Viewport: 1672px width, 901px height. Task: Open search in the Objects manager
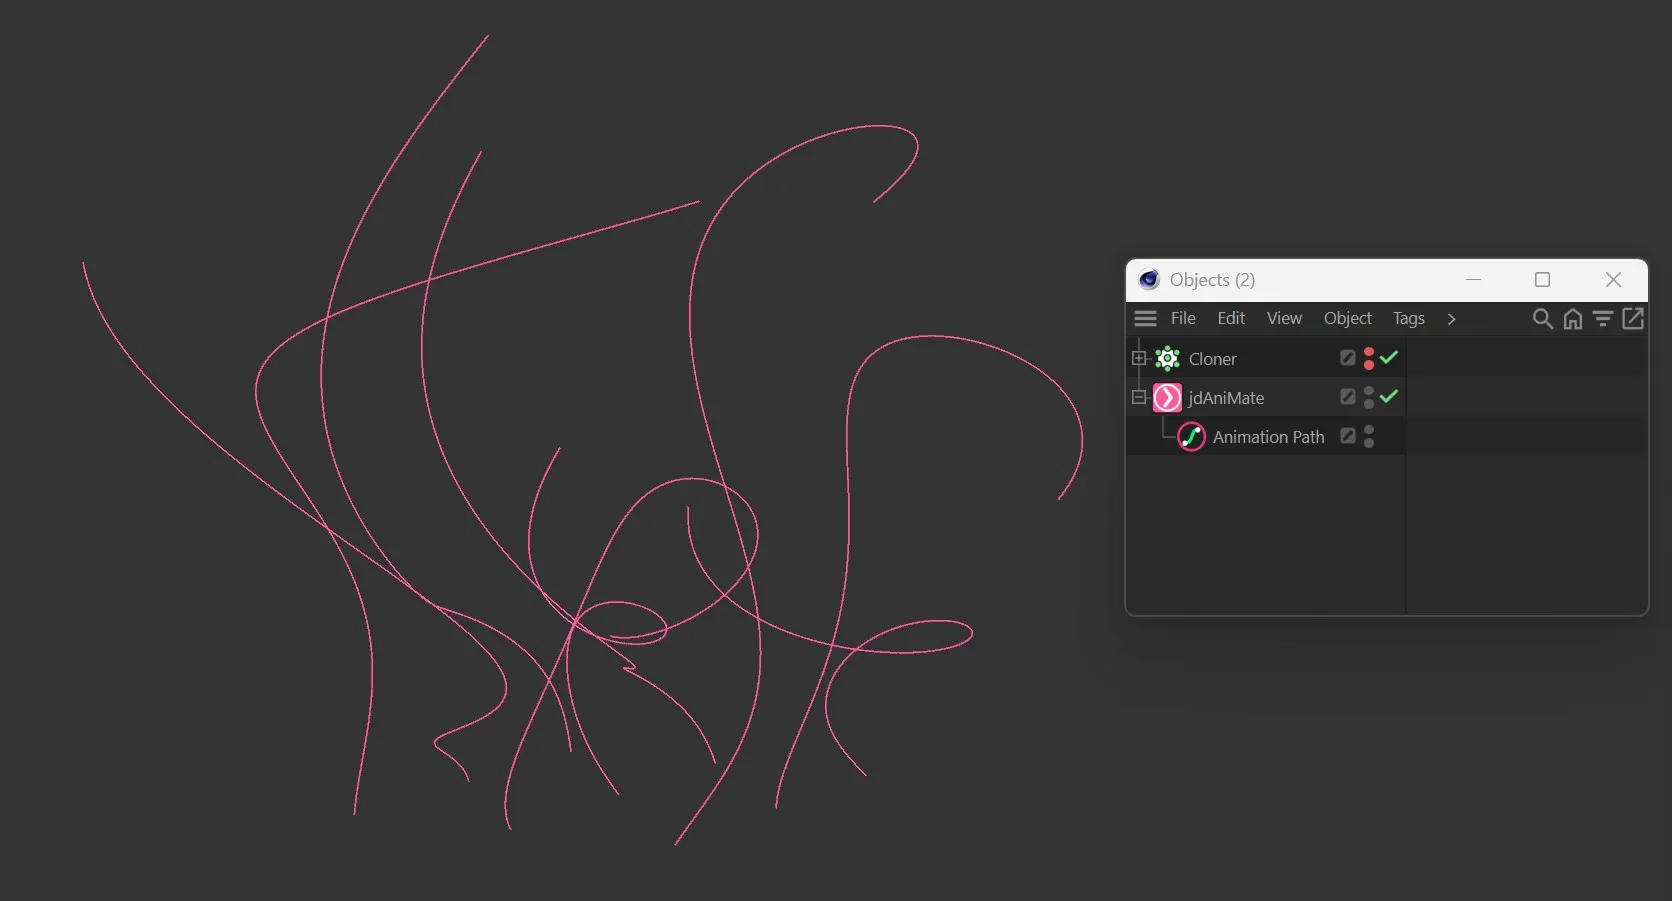[1543, 318]
